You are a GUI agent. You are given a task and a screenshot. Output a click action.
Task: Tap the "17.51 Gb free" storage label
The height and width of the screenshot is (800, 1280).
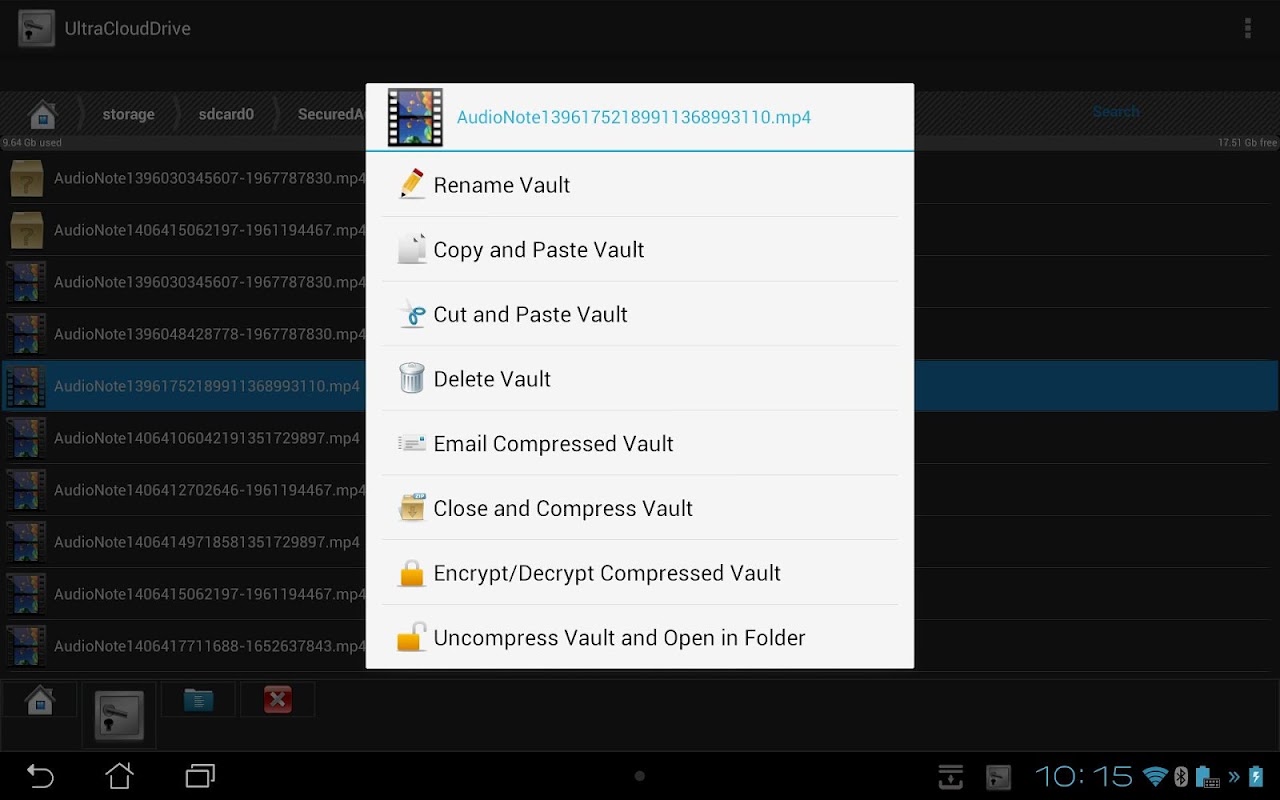(1247, 143)
